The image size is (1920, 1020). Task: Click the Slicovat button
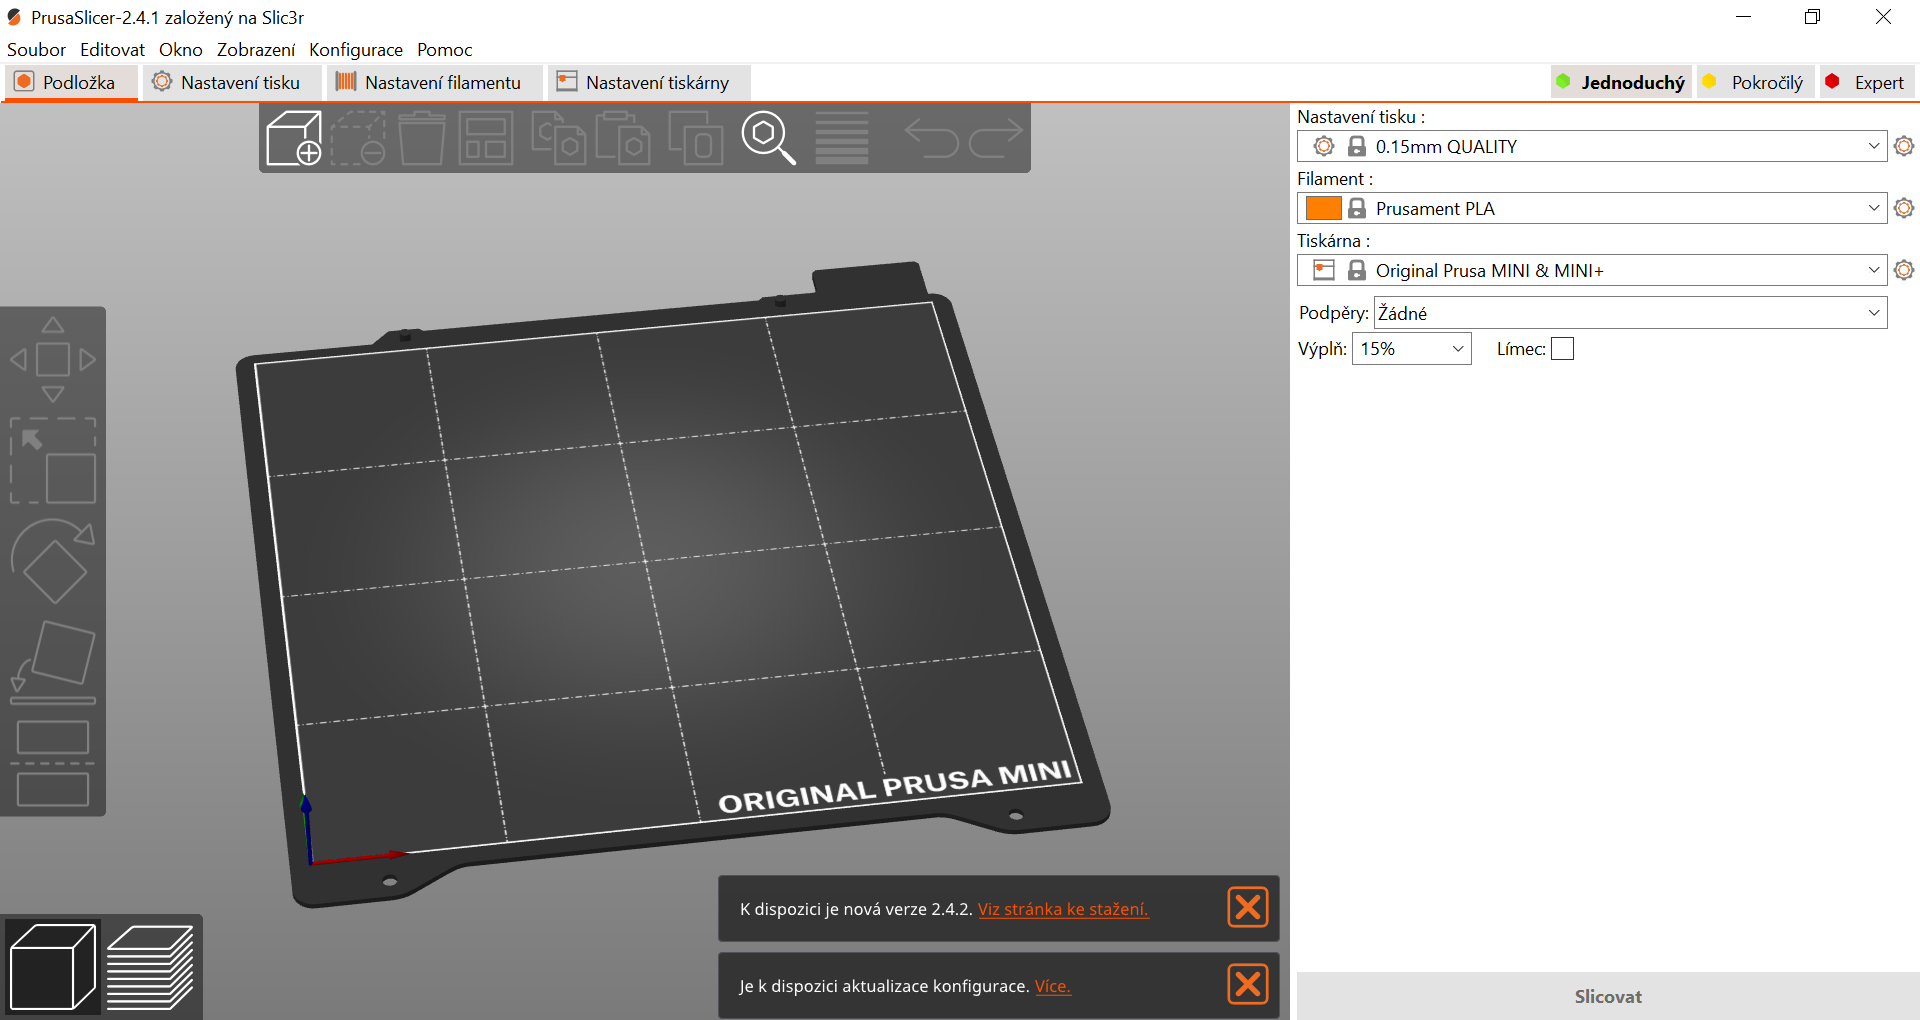pos(1608,996)
